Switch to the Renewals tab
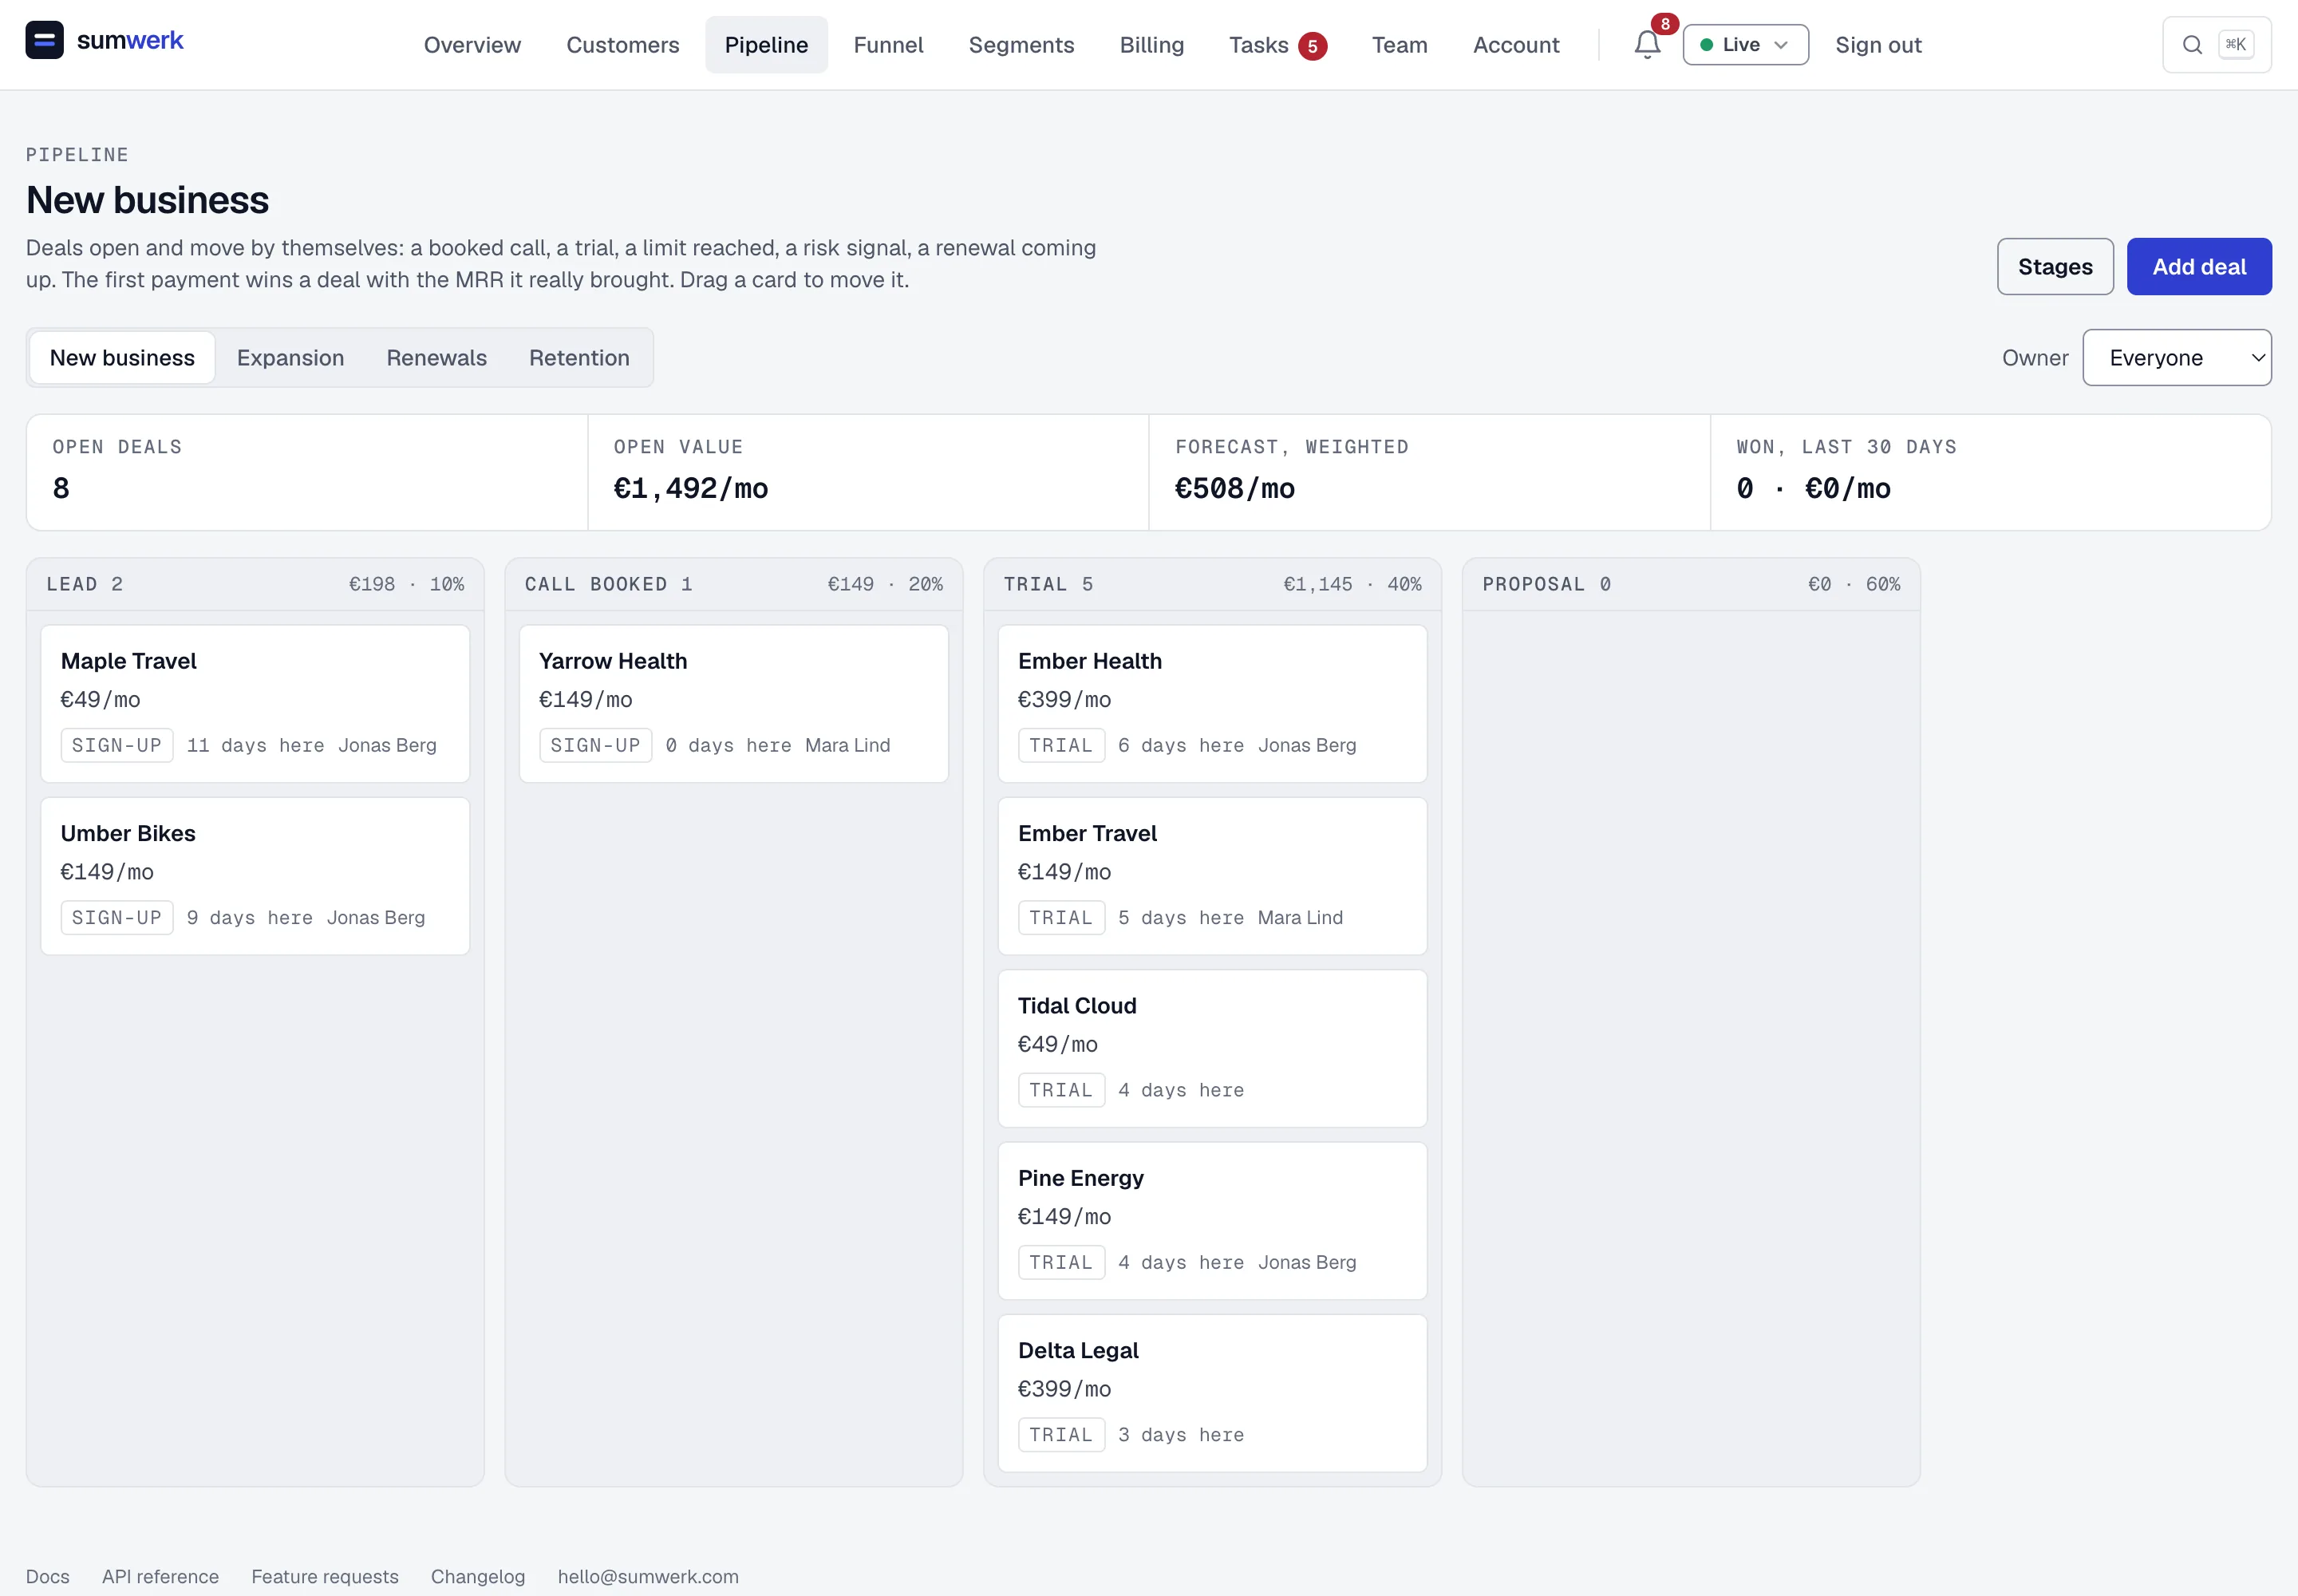Image resolution: width=2298 pixels, height=1596 pixels. pos(436,357)
